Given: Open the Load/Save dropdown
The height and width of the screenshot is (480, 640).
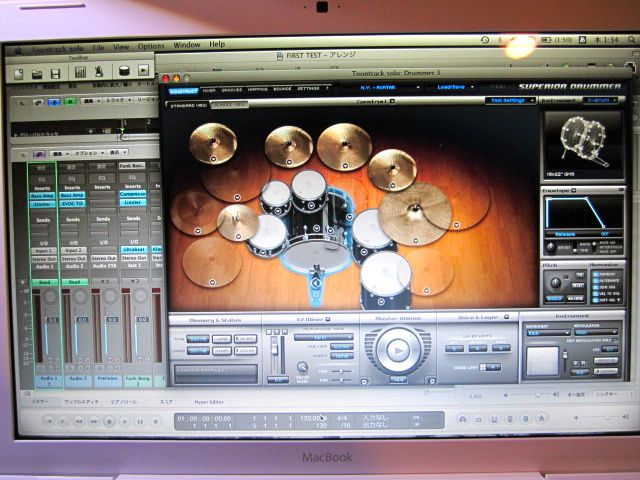Looking at the screenshot, I should (454, 87).
